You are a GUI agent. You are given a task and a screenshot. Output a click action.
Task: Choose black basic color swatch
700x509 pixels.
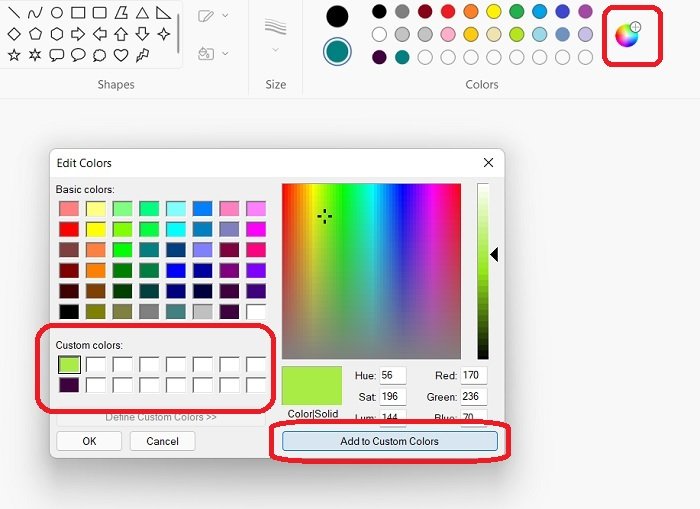pos(69,311)
